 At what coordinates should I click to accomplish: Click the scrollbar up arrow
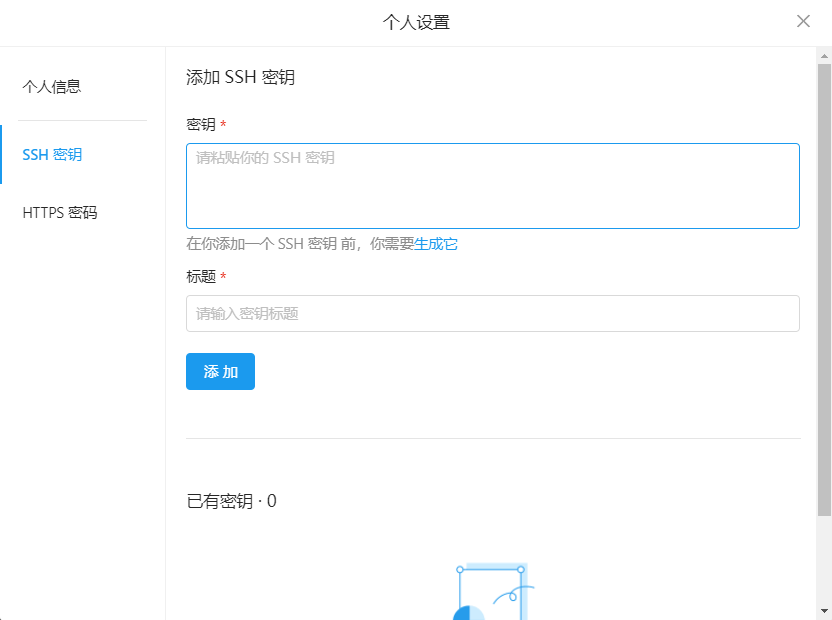click(824, 56)
